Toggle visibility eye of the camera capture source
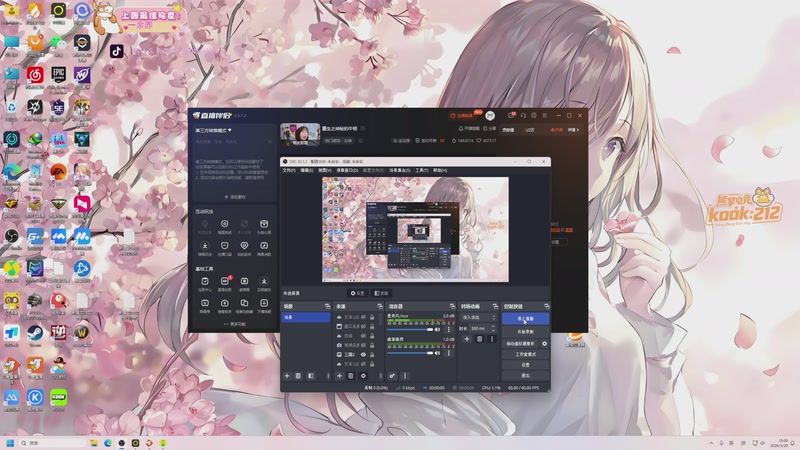800x450 pixels. pos(363,345)
